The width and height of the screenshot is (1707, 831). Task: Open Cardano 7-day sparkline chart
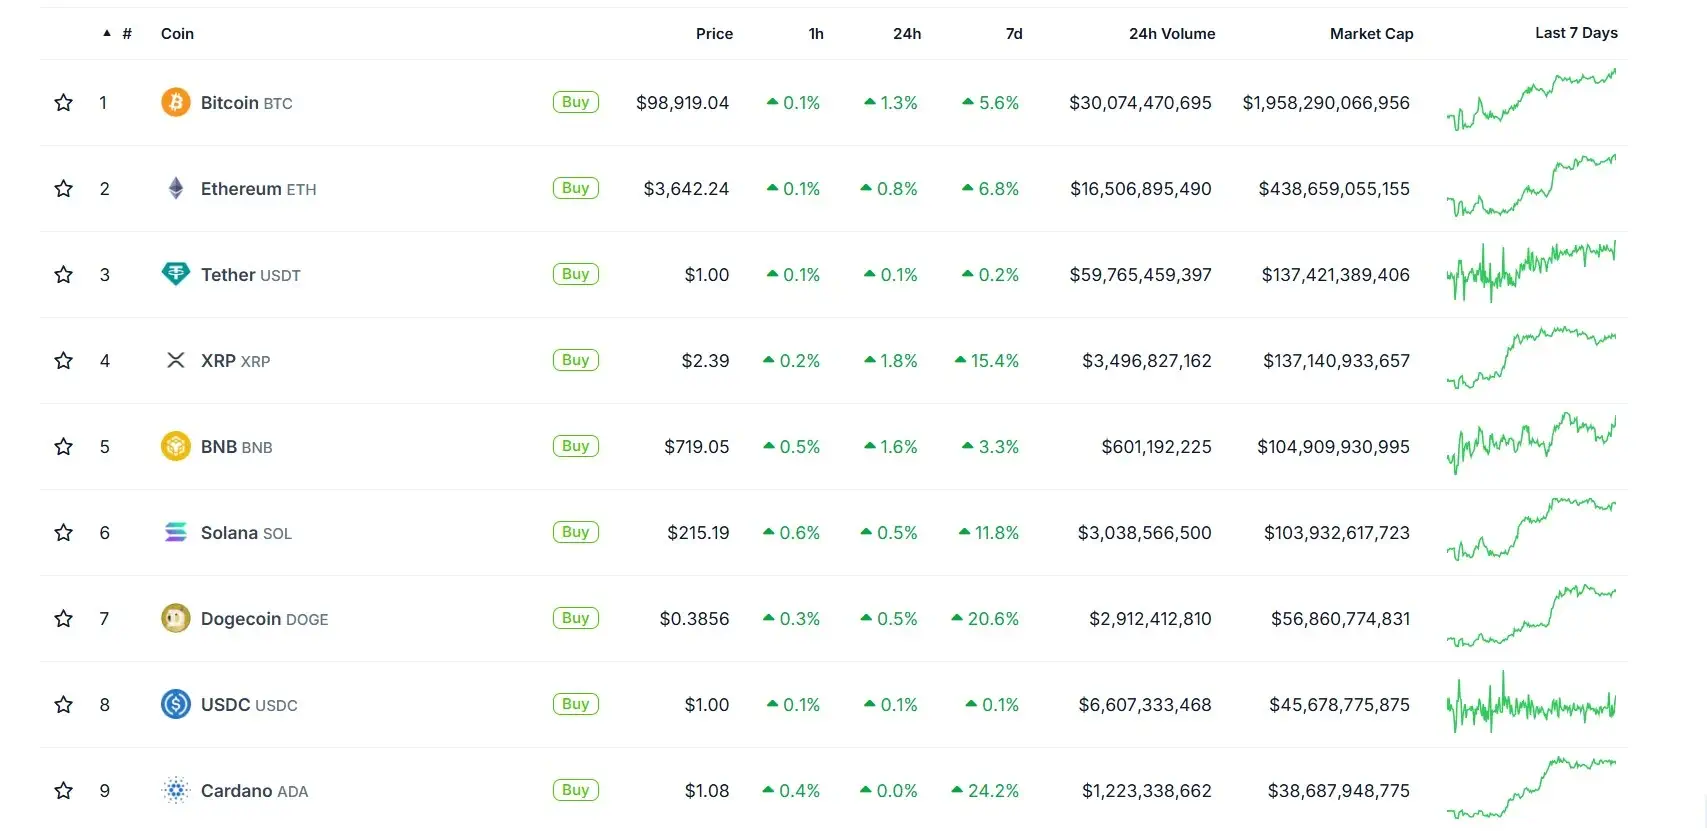pos(1531,788)
